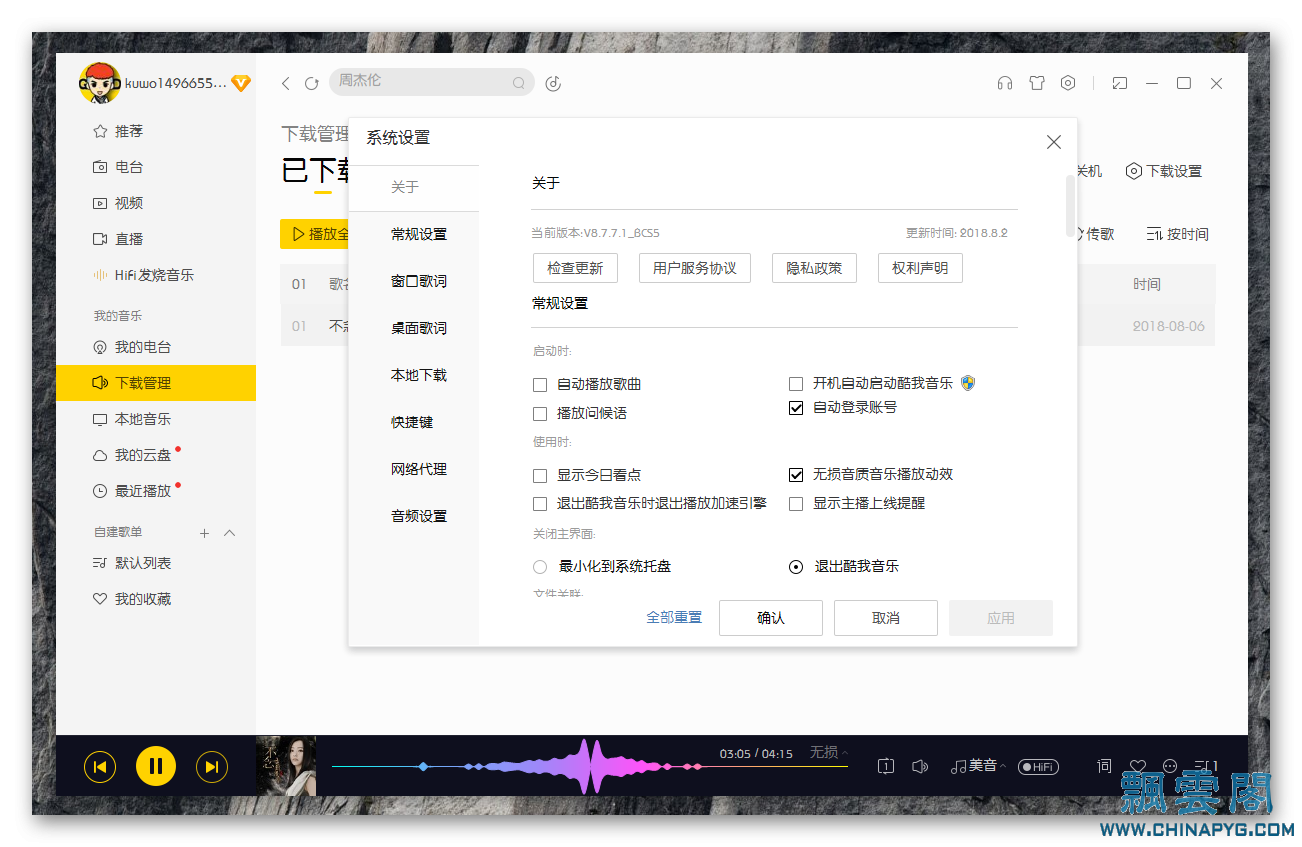Refresh the page with circular arrow
This screenshot has width=1302, height=847.
pyautogui.click(x=312, y=83)
